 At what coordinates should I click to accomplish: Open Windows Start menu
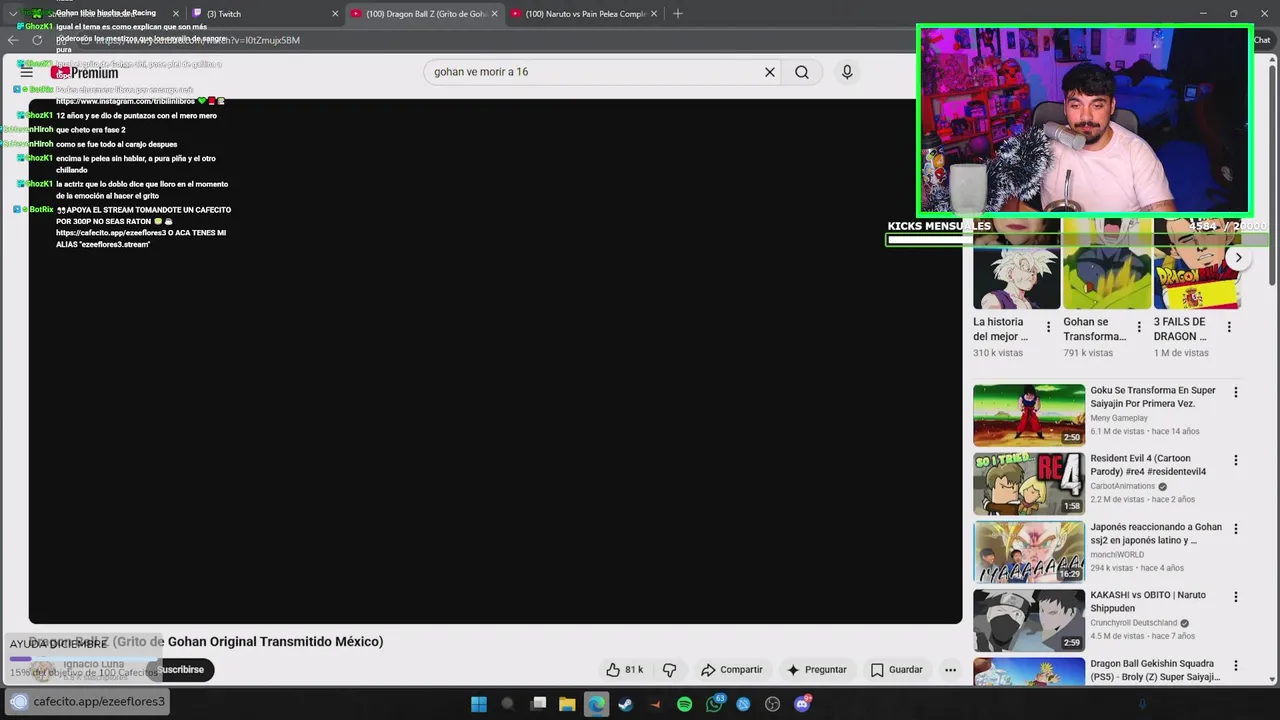[478, 704]
